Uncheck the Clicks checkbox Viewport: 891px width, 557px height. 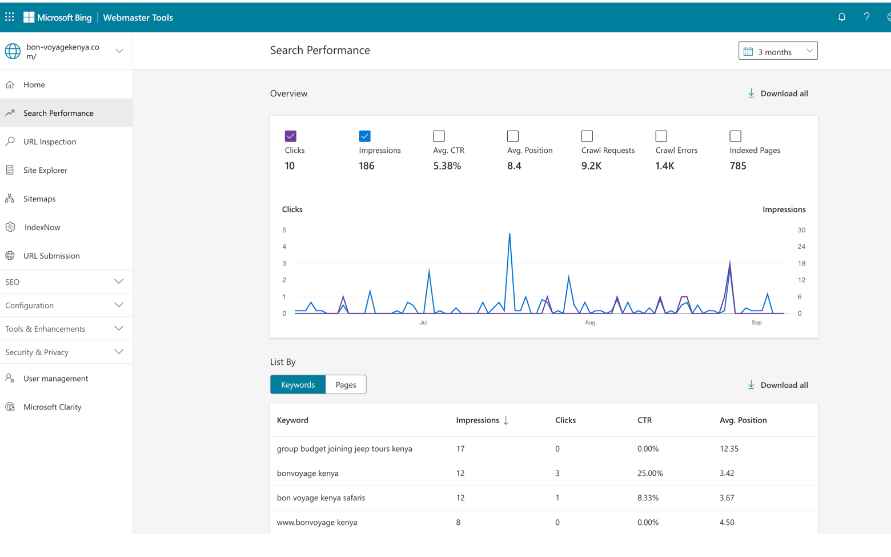click(291, 136)
